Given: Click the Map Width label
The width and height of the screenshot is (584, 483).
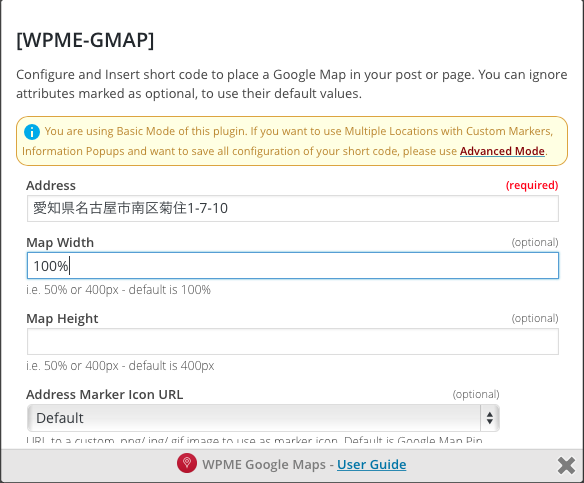Looking at the screenshot, I should point(60,243).
